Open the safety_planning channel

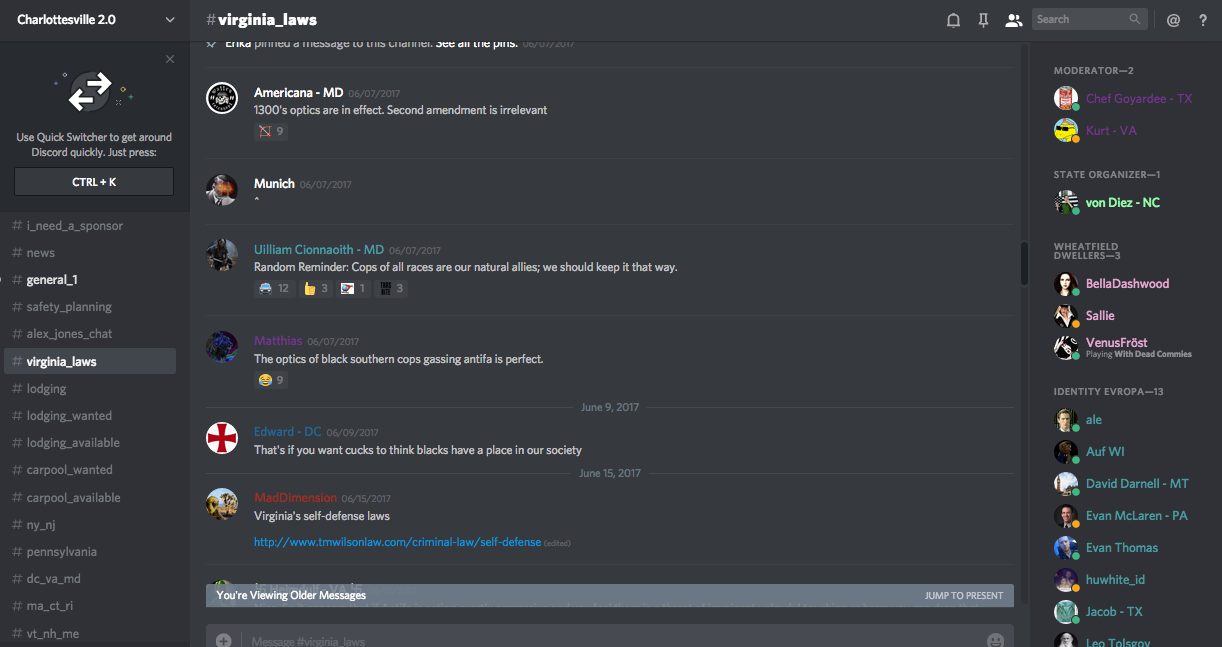click(69, 307)
